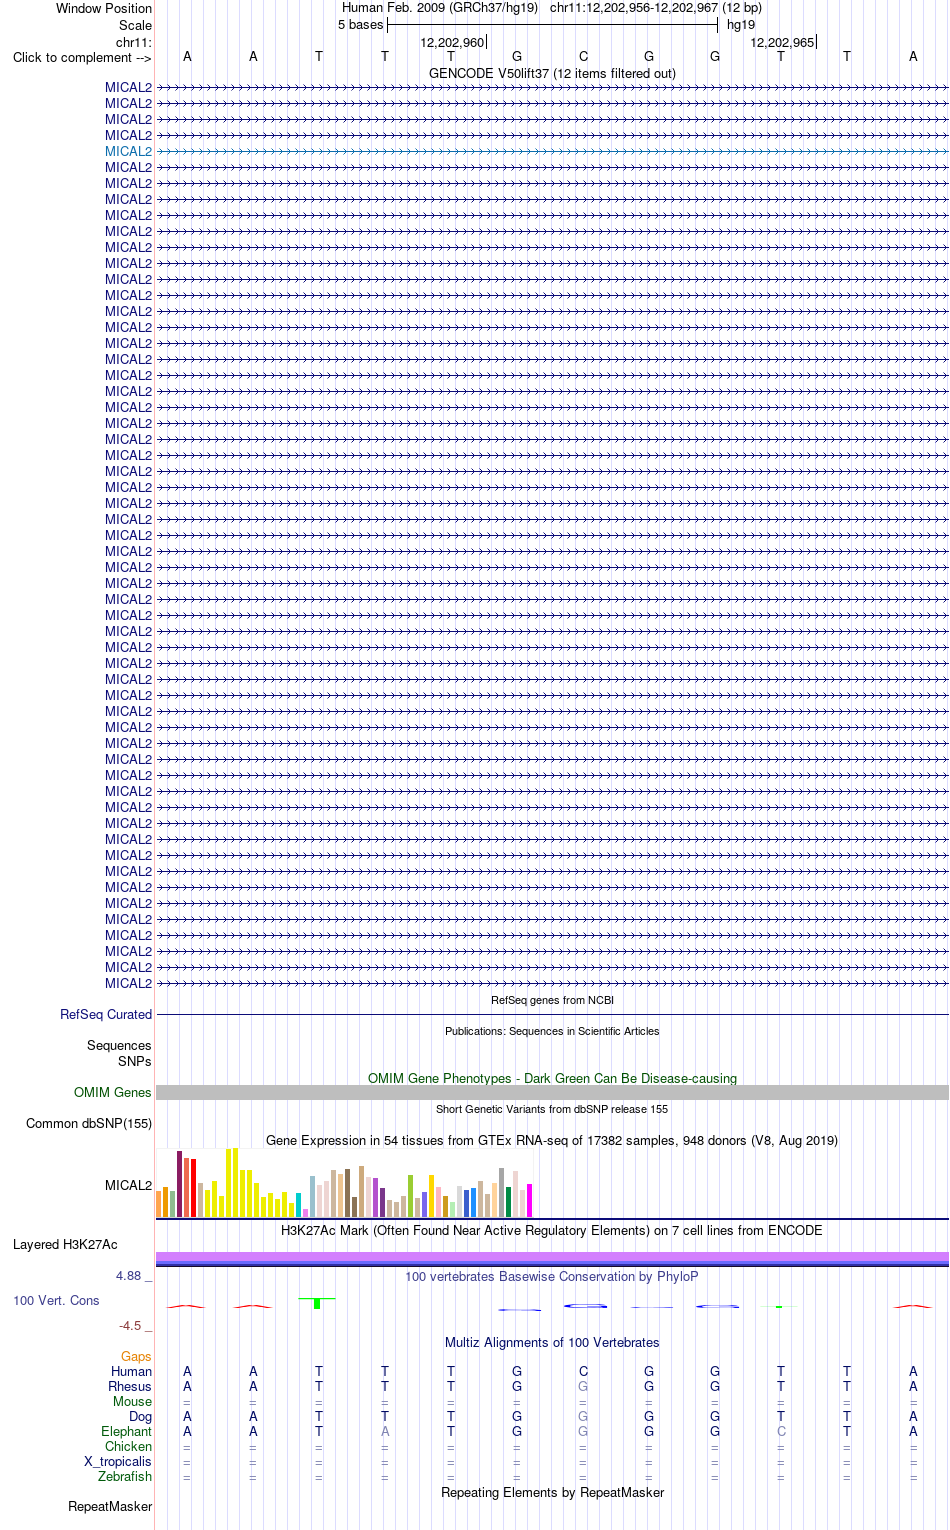Screen dimensions: 950x1530
Task: Open 'Multiz Alignments of 100 Vertebrates' title
Action: click(552, 1342)
